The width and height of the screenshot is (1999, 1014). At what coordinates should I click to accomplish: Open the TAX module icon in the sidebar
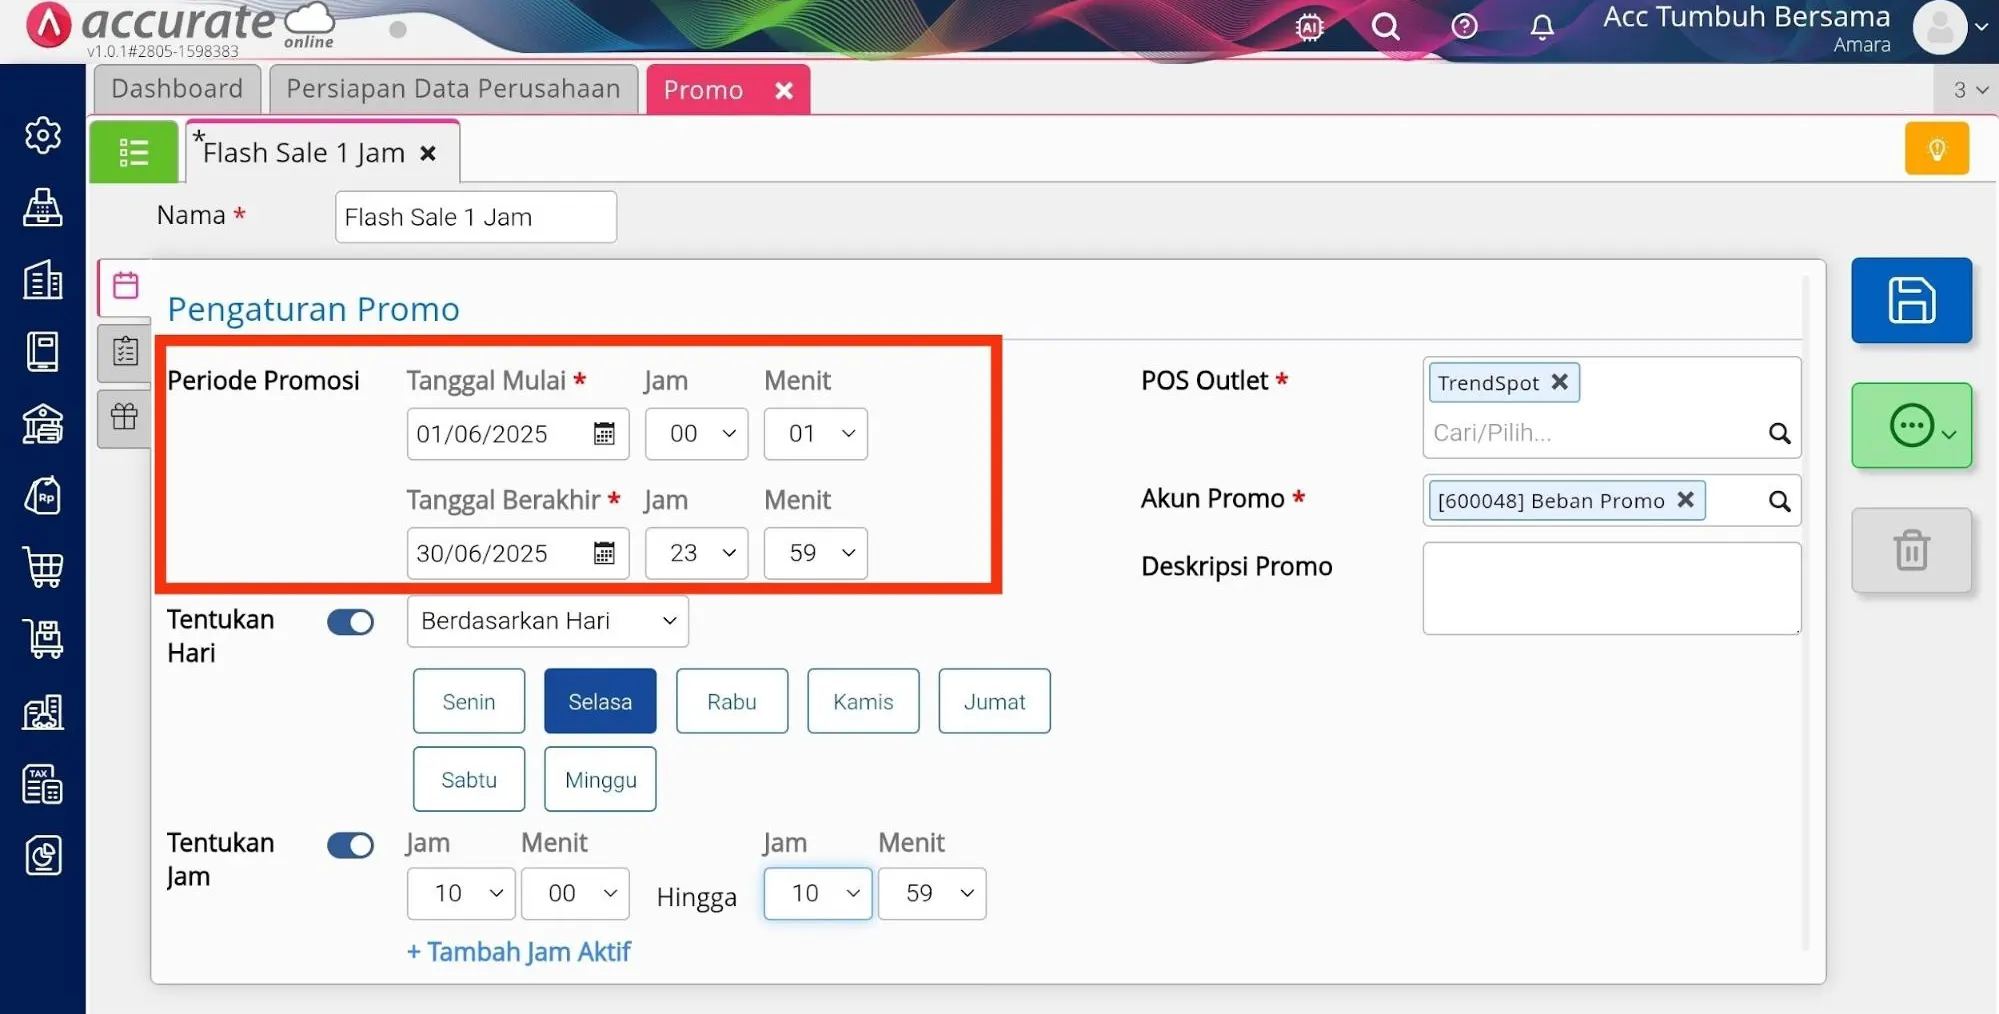43,785
